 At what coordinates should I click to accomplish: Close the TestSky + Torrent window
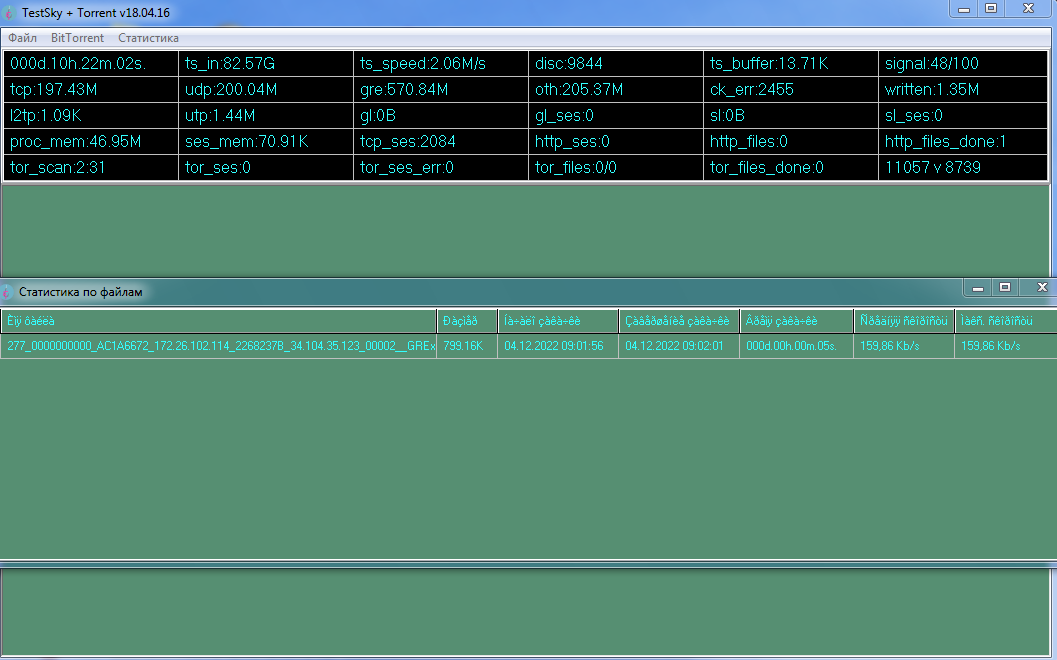pyautogui.click(x=1028, y=8)
